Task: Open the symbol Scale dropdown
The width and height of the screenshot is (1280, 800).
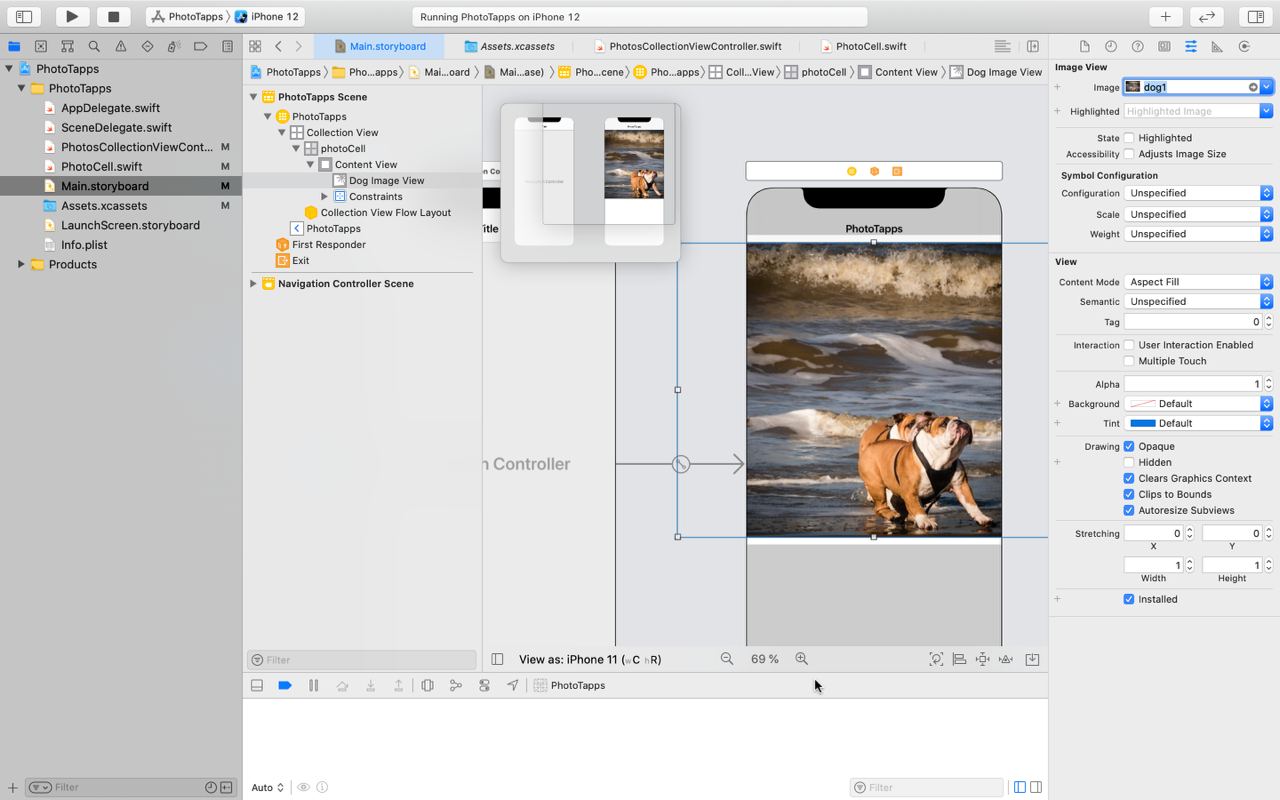Action: 1198,214
